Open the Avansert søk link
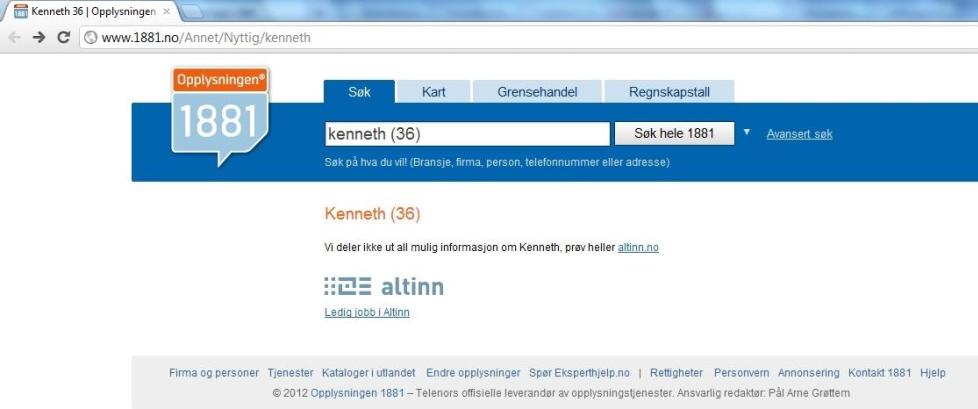This screenshot has height=409, width=978. coord(799,134)
